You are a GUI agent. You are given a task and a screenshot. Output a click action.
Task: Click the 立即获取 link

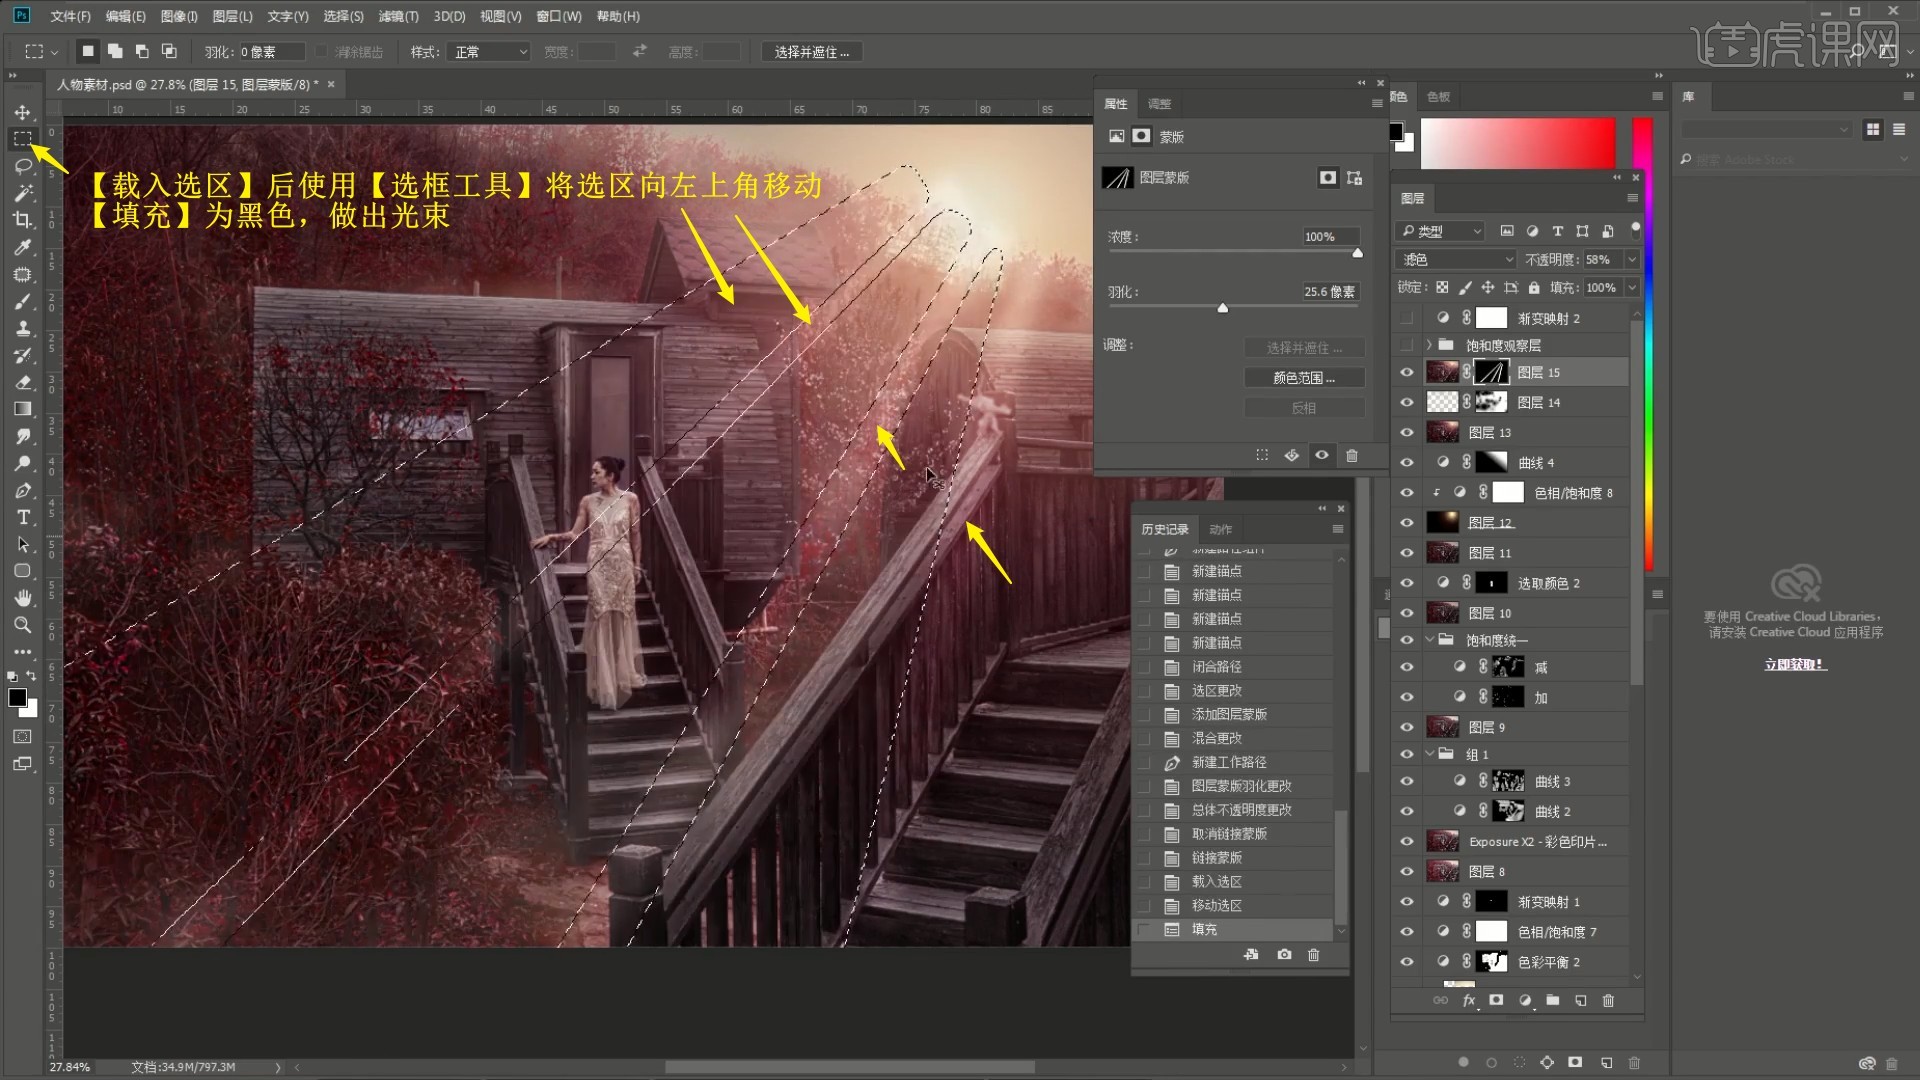tap(1794, 664)
